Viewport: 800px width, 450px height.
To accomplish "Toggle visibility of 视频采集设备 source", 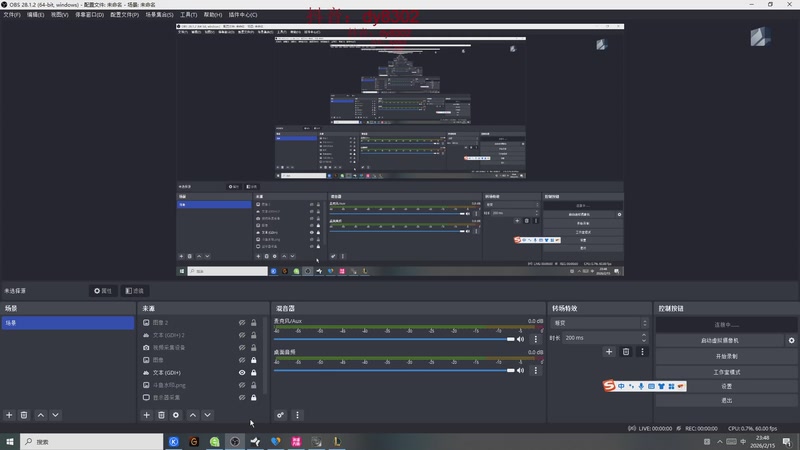I will coord(242,347).
